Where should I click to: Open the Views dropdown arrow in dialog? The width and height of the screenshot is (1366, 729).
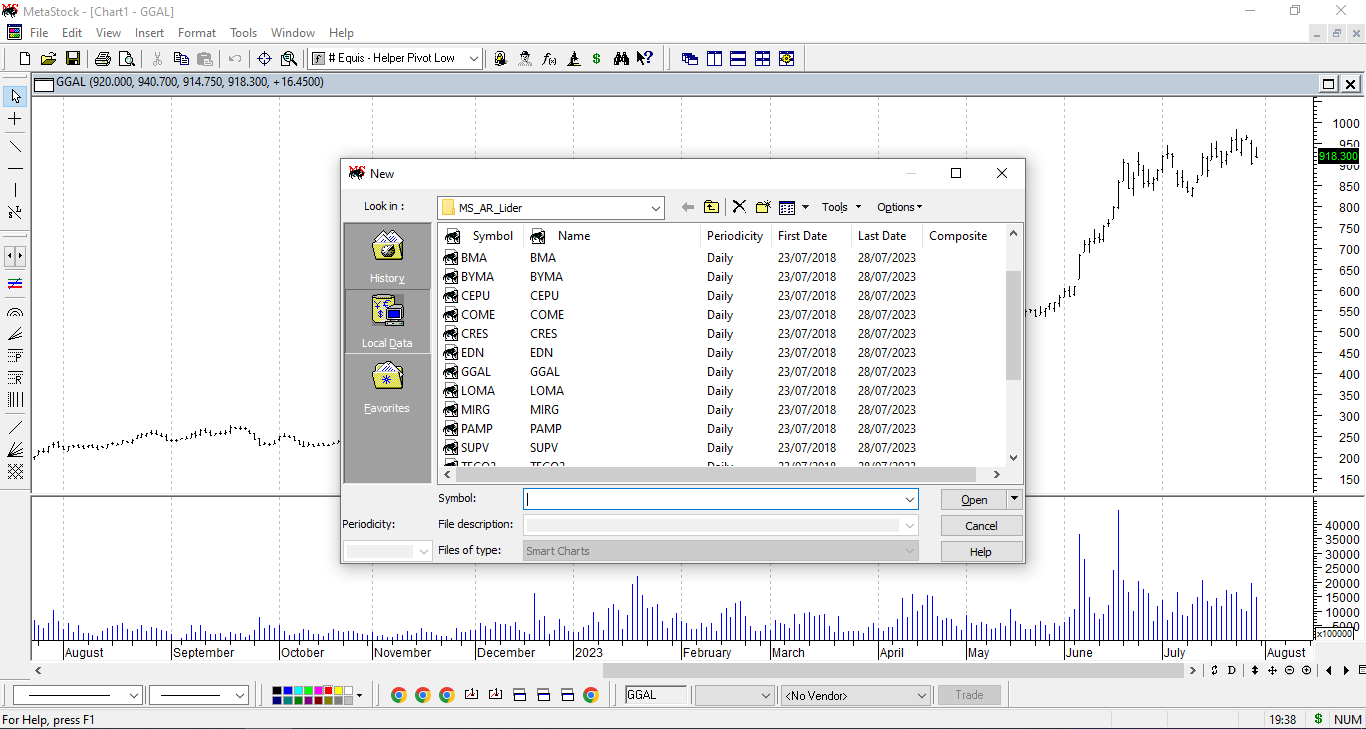pyautogui.click(x=805, y=208)
